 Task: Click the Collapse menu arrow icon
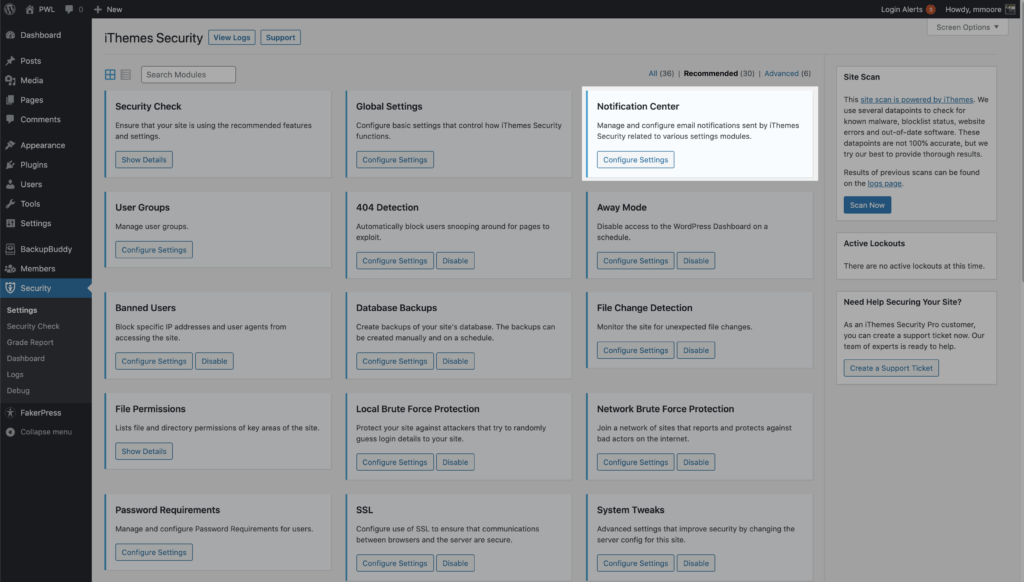click(x=10, y=432)
